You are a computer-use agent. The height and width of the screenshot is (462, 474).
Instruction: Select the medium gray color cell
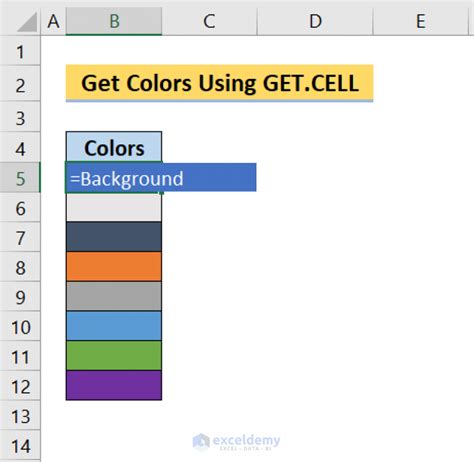point(114,296)
